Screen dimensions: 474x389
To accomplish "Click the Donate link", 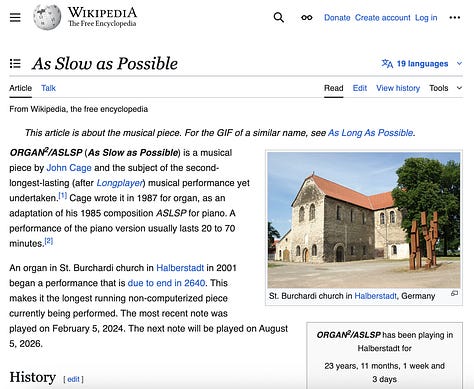I will (337, 17).
